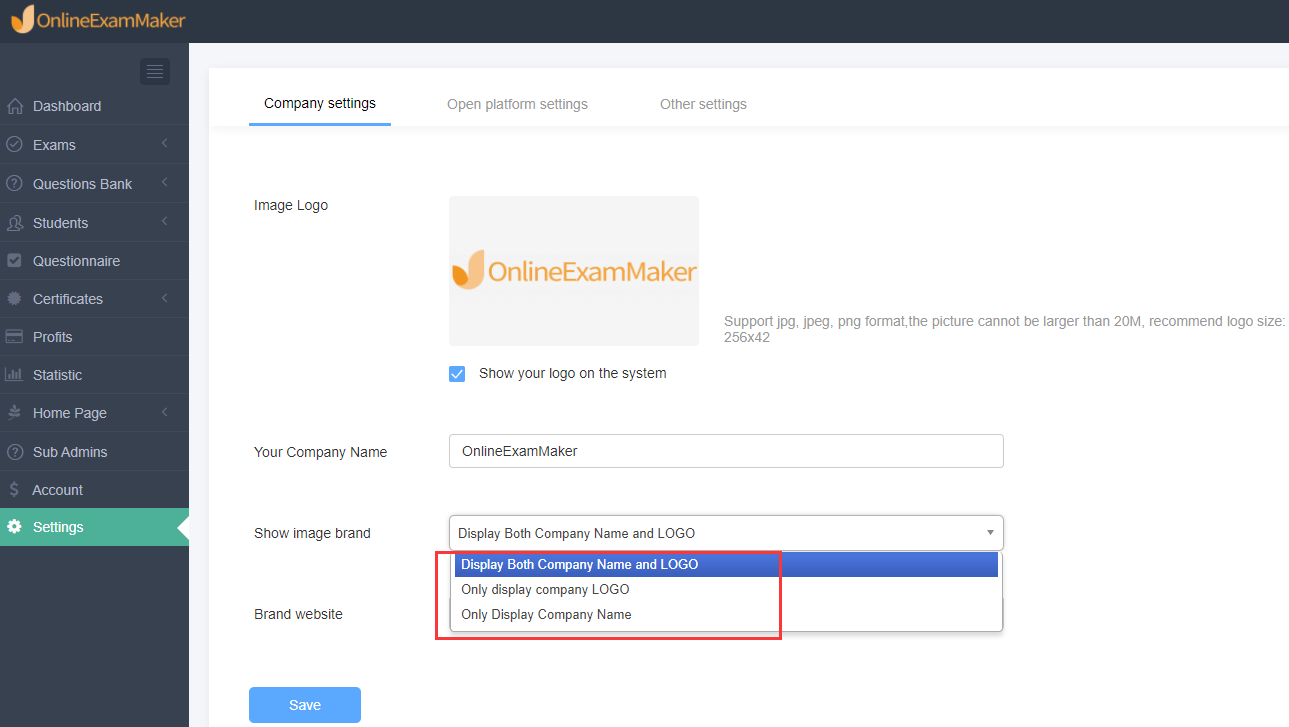Click the Image Logo upload thumbnail
Image resolution: width=1289 pixels, height=727 pixels.
click(x=574, y=271)
